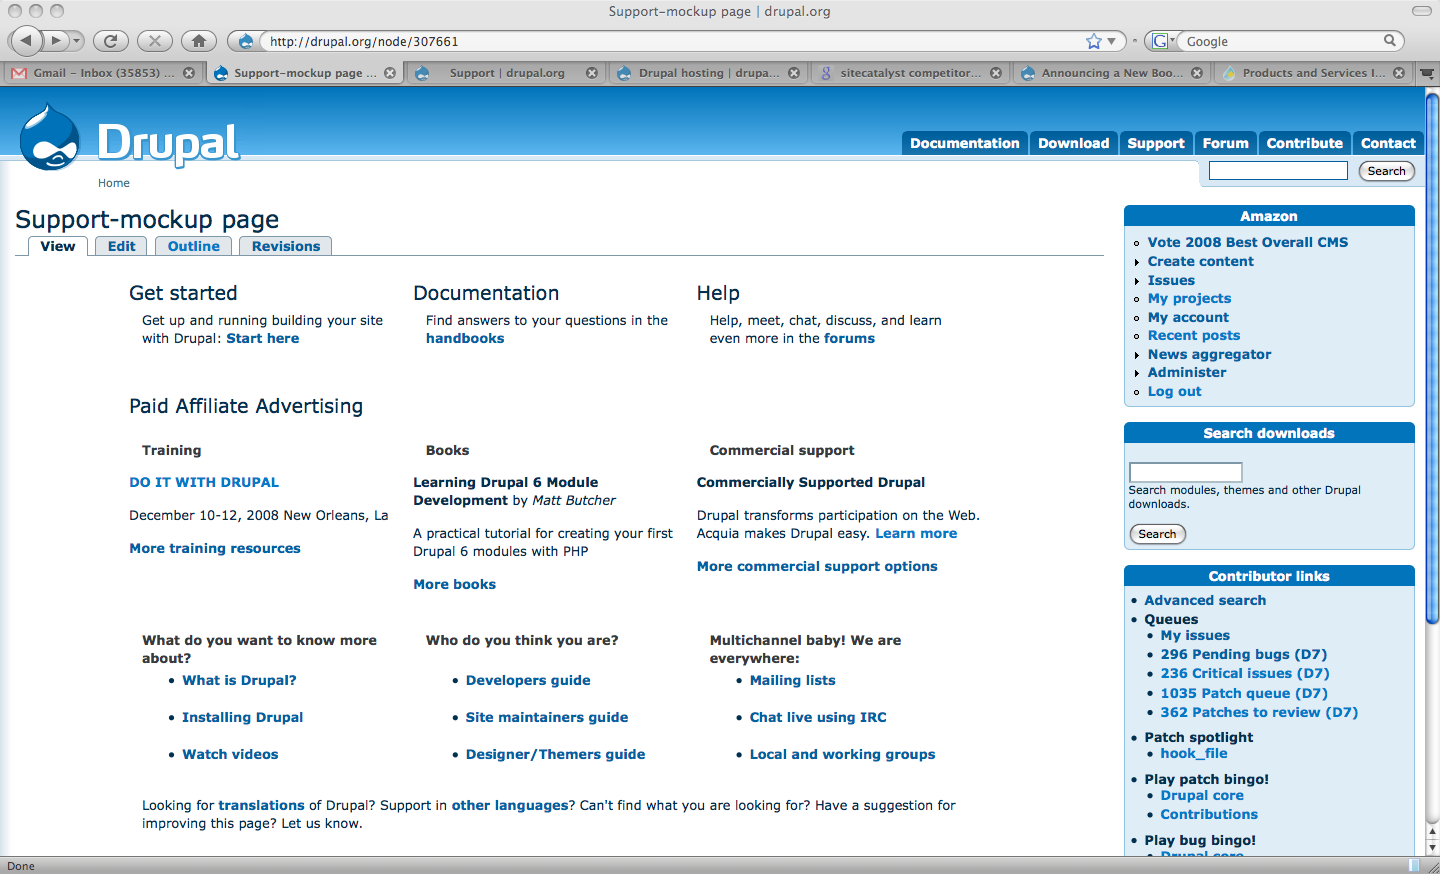Open More commercial support options link
Image resolution: width=1440 pixels, height=874 pixels.
(x=817, y=566)
